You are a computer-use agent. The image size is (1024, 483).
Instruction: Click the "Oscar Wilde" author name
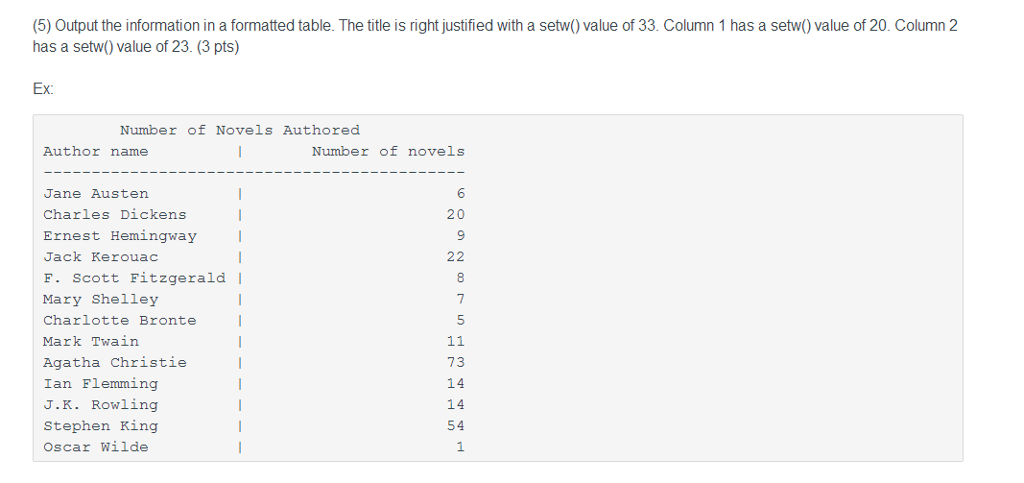tap(95, 447)
